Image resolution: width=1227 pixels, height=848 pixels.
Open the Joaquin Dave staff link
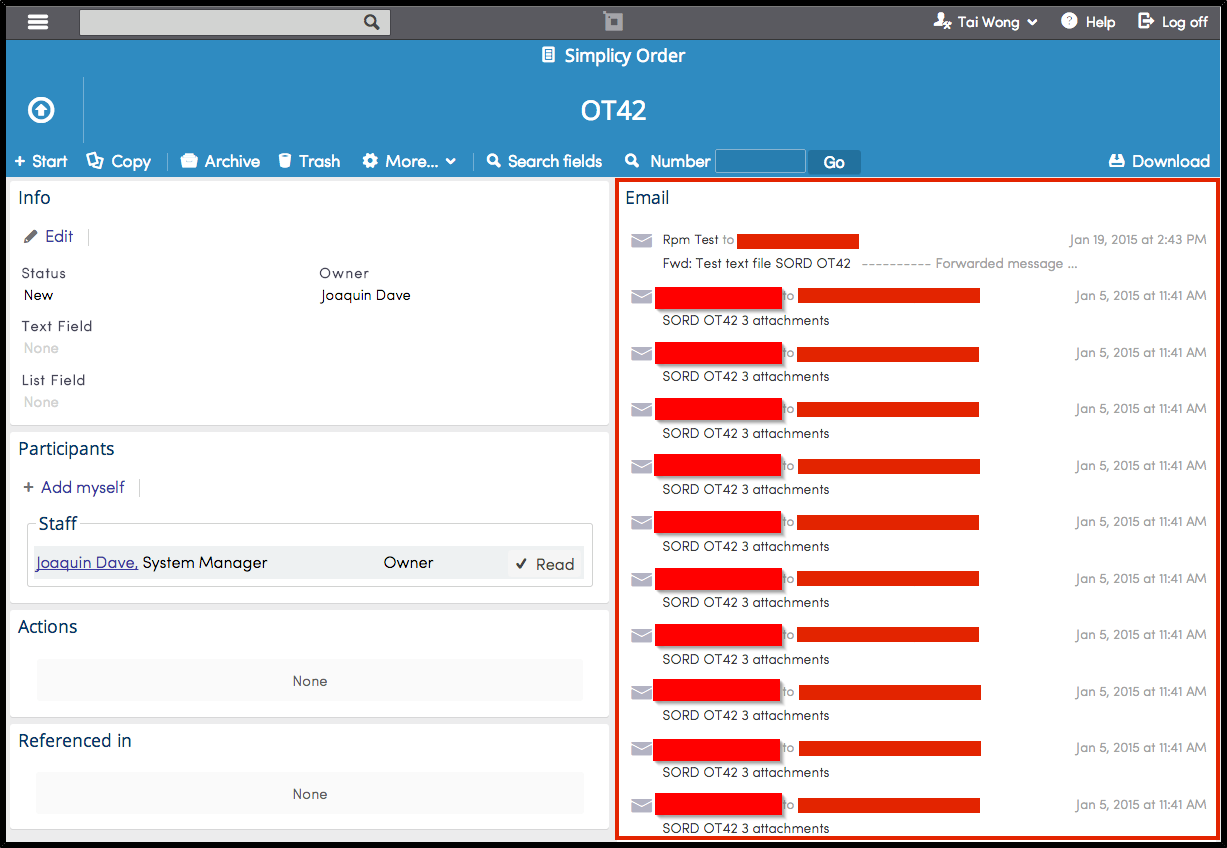(87, 563)
